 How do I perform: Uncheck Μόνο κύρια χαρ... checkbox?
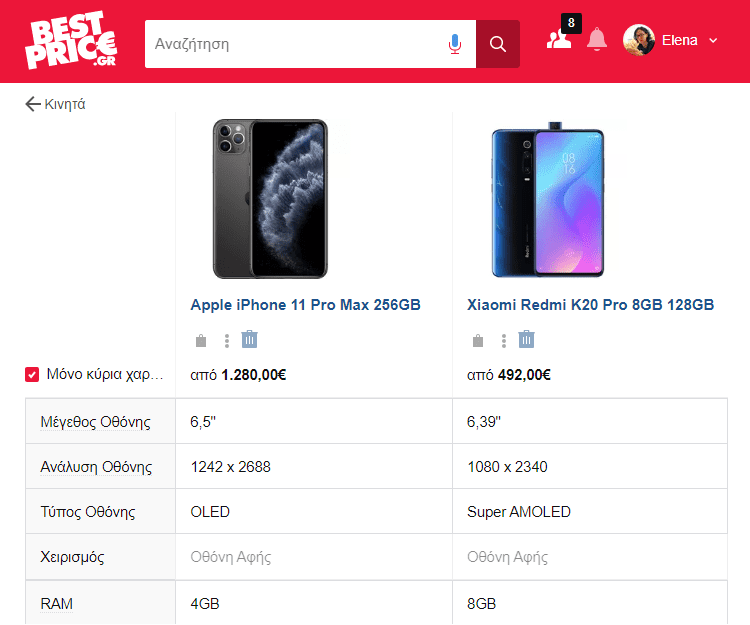tap(32, 374)
